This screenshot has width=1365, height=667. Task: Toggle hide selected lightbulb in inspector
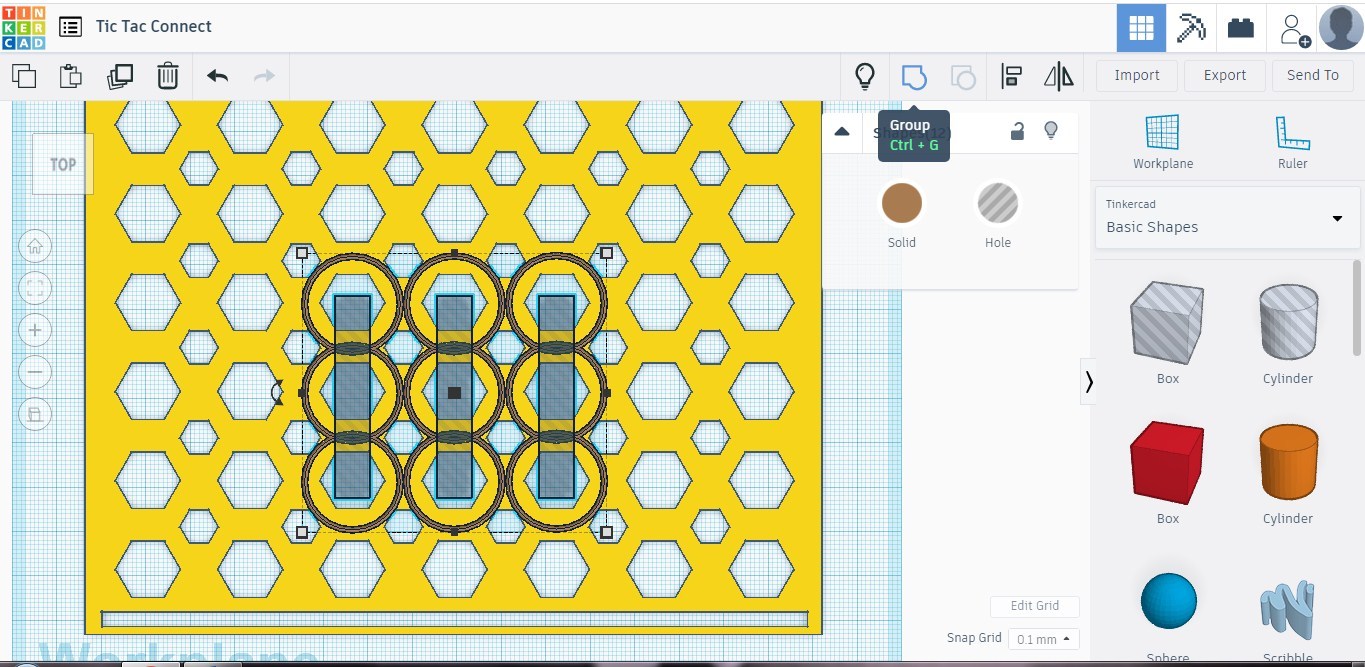pos(1051,131)
